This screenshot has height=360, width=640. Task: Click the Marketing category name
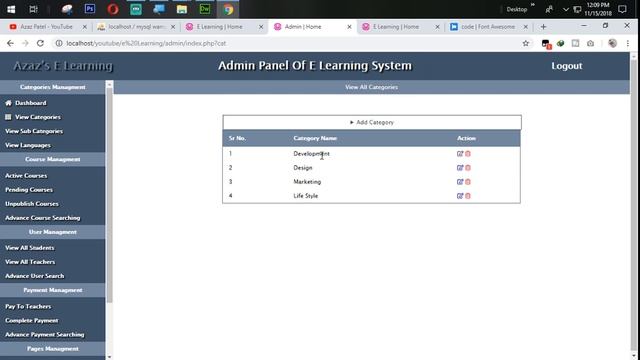pyautogui.click(x=307, y=182)
